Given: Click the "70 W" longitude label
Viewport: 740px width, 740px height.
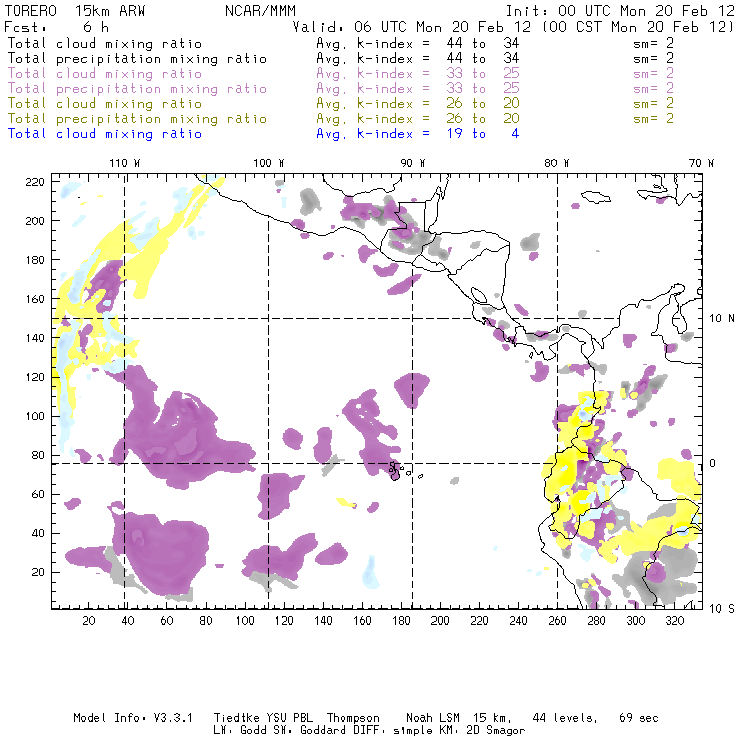Looking at the screenshot, I should click(701, 163).
